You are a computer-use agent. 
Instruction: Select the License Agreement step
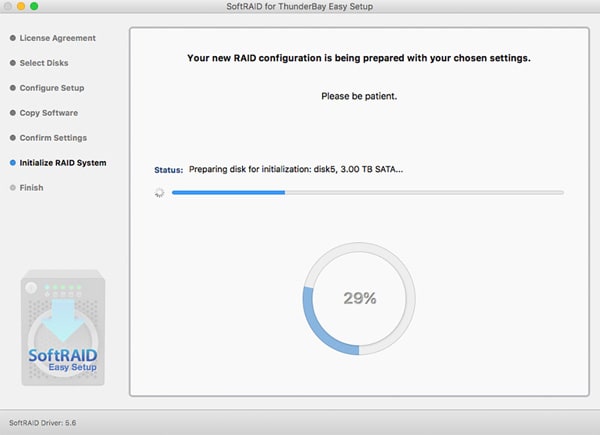(57, 38)
